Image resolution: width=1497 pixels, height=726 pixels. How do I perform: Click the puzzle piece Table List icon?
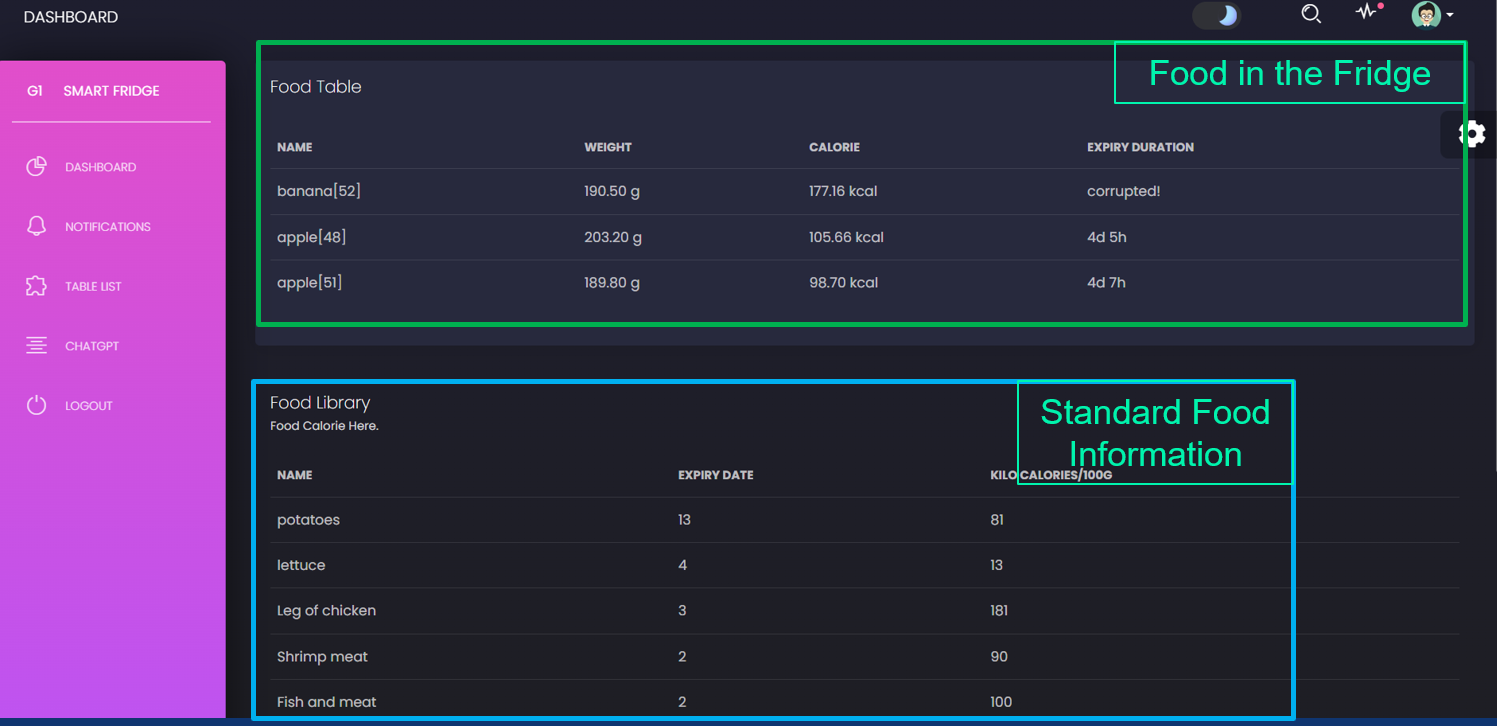(x=37, y=286)
